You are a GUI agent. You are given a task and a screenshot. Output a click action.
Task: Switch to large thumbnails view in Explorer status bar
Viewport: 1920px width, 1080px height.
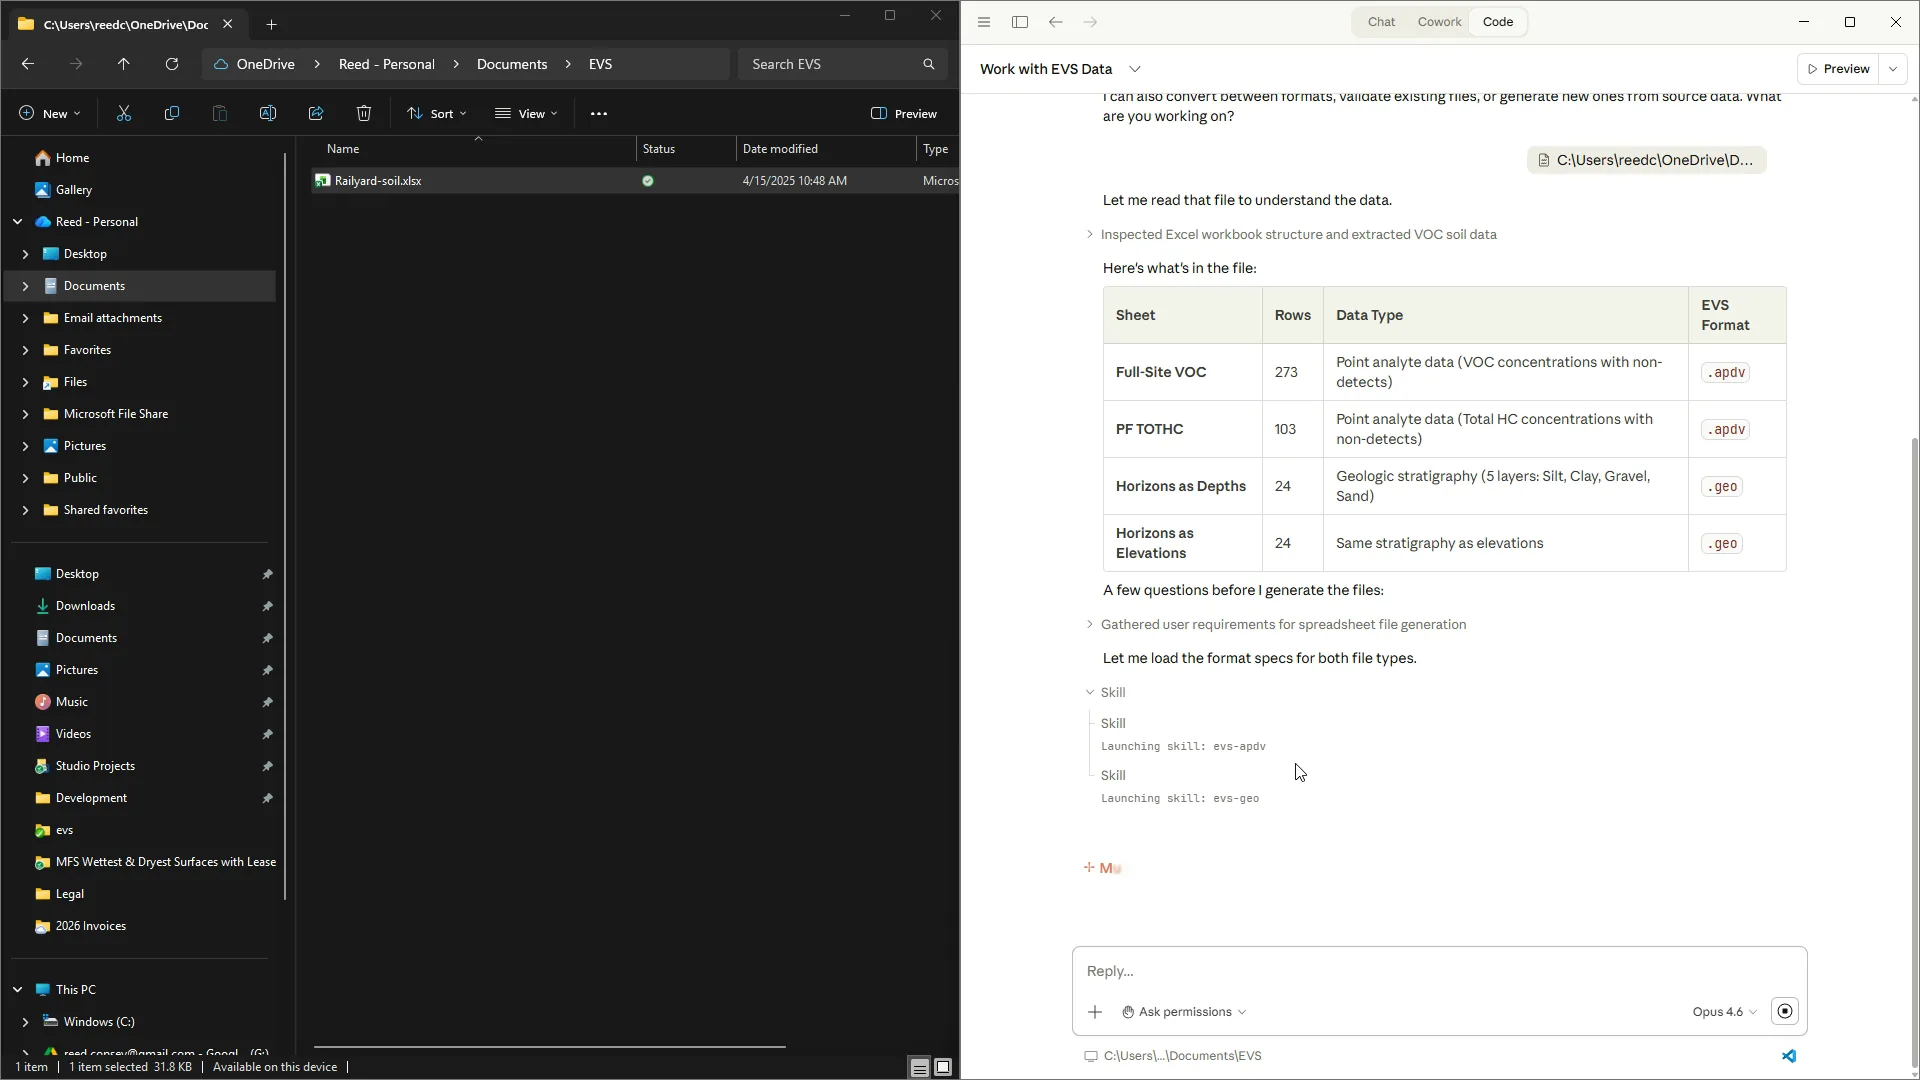click(943, 1067)
